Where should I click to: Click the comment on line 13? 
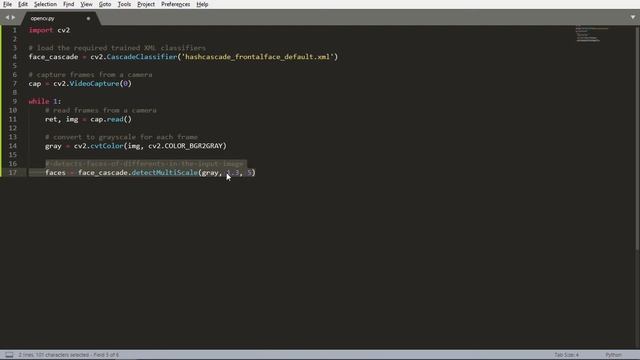click(x=121, y=137)
